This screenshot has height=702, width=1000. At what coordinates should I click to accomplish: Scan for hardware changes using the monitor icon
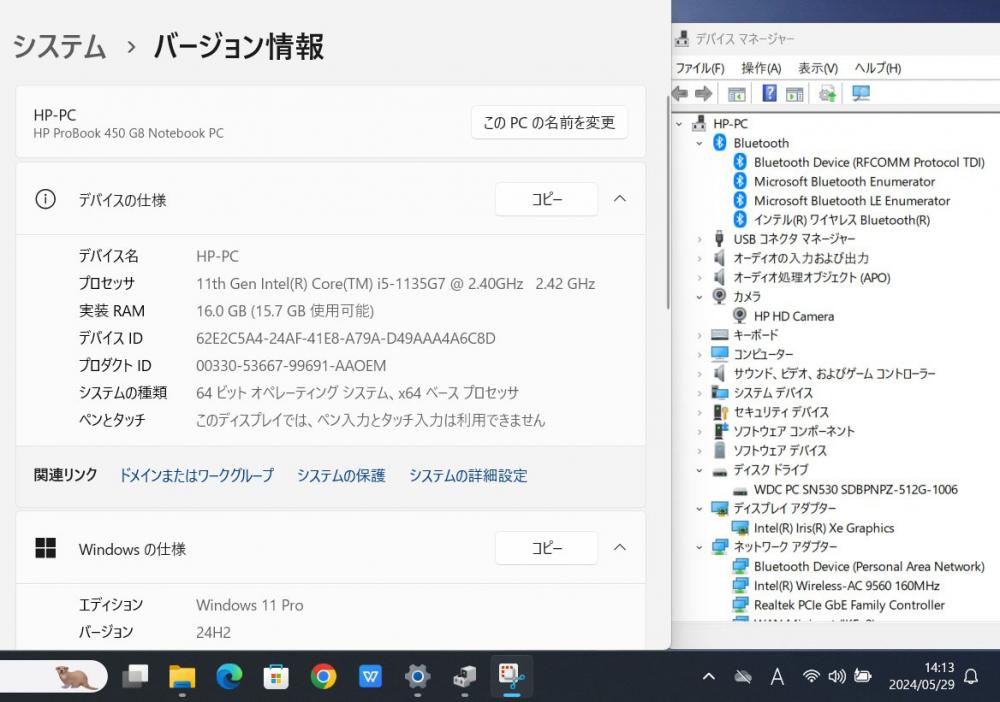861,93
